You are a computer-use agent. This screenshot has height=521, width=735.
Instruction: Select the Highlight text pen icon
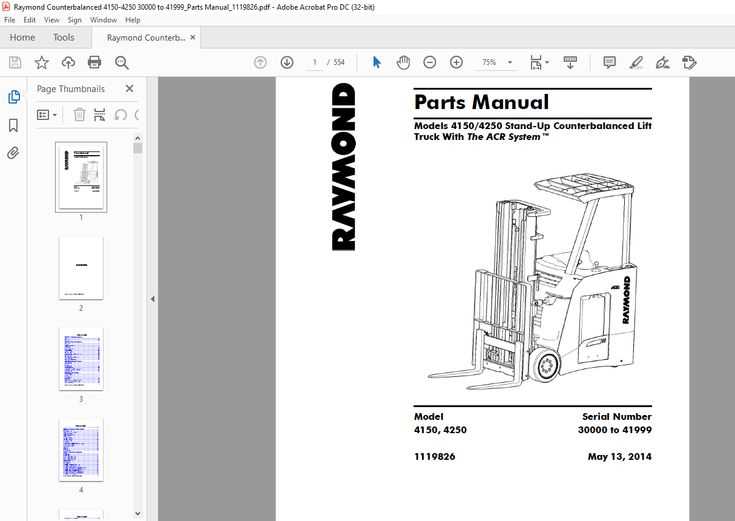[x=636, y=62]
